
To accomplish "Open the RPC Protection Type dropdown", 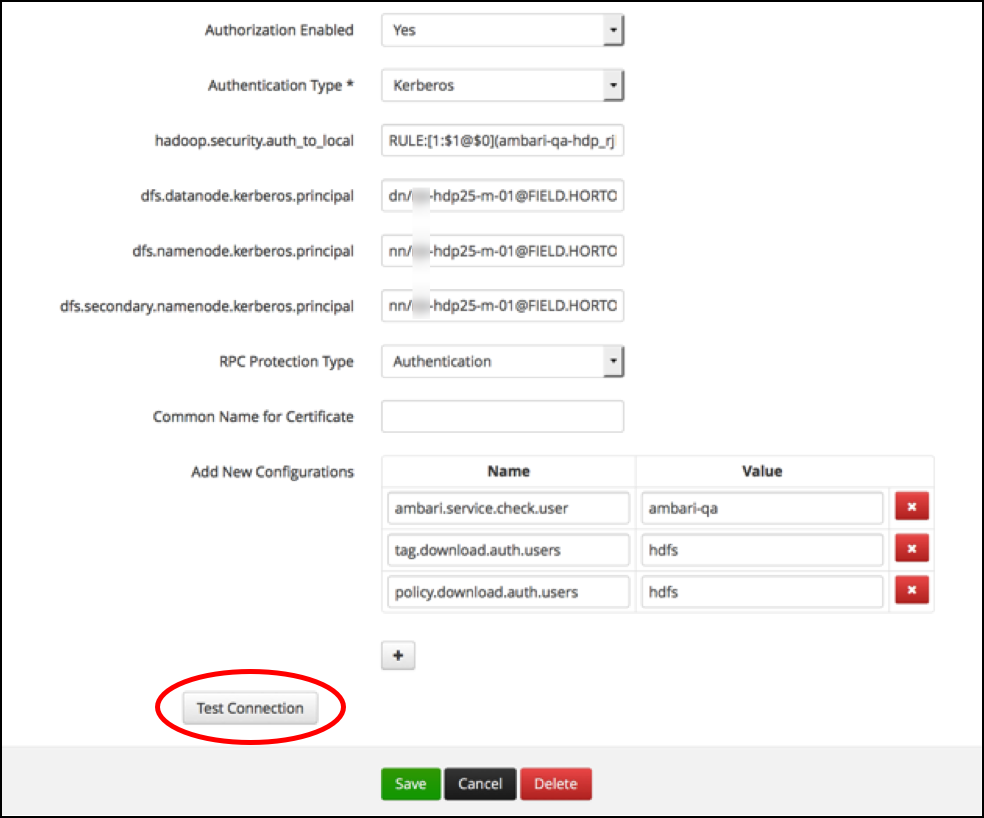I will point(502,362).
